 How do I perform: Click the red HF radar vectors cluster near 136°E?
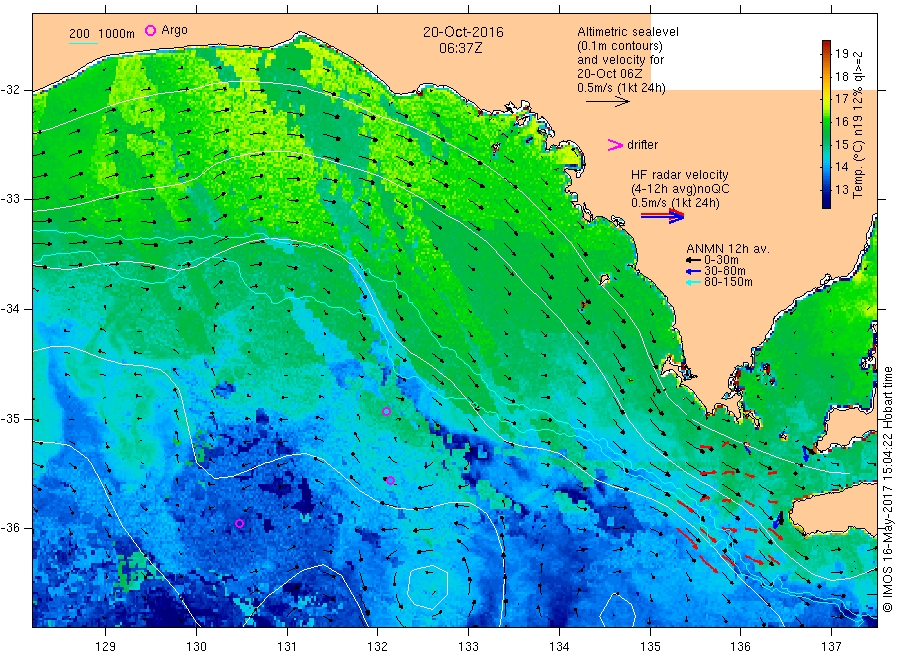(x=730, y=505)
